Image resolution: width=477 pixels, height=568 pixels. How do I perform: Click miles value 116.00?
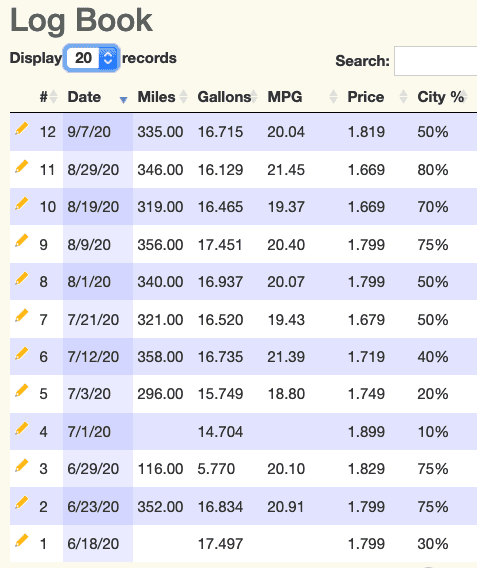[160, 469]
